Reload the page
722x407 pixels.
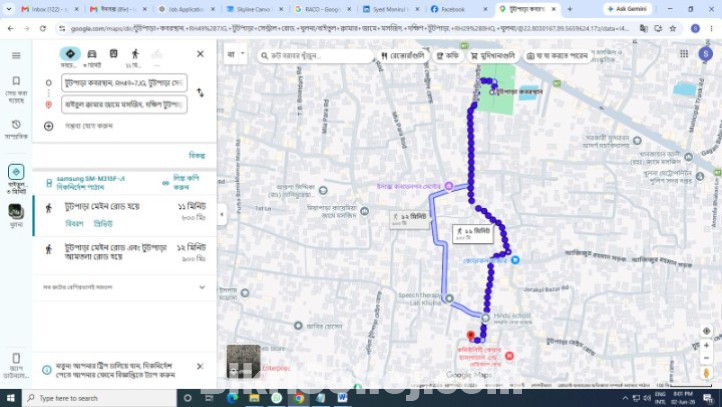42,29
